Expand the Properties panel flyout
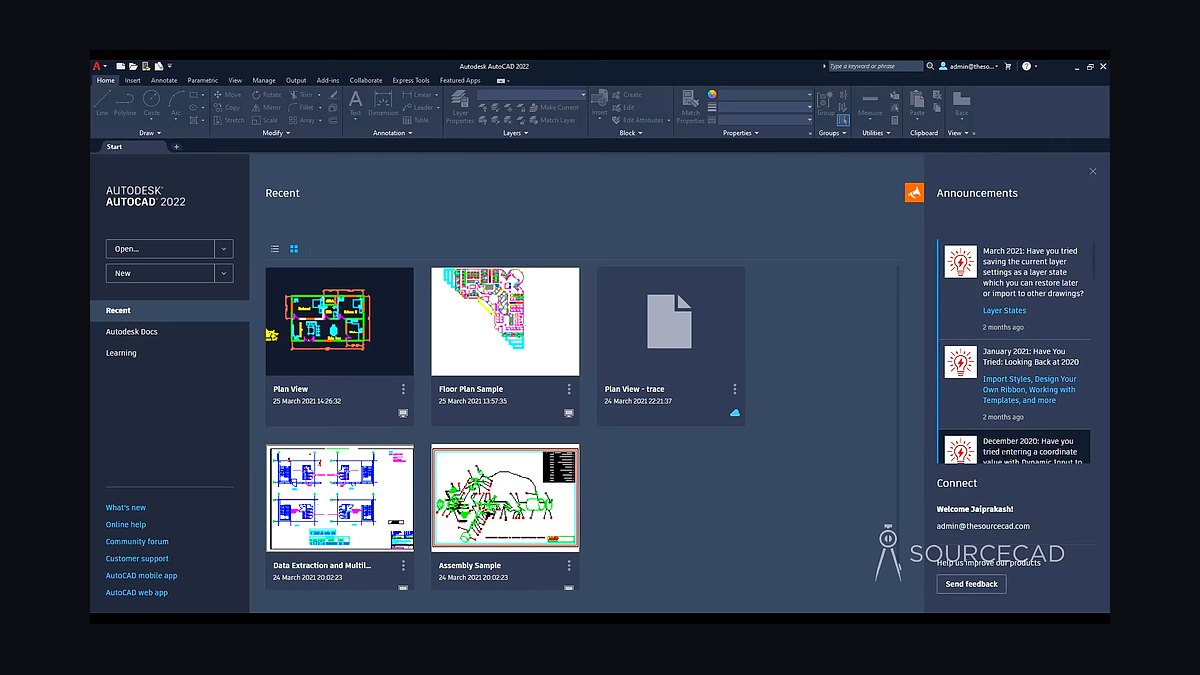This screenshot has height=675, width=1200. (x=741, y=133)
